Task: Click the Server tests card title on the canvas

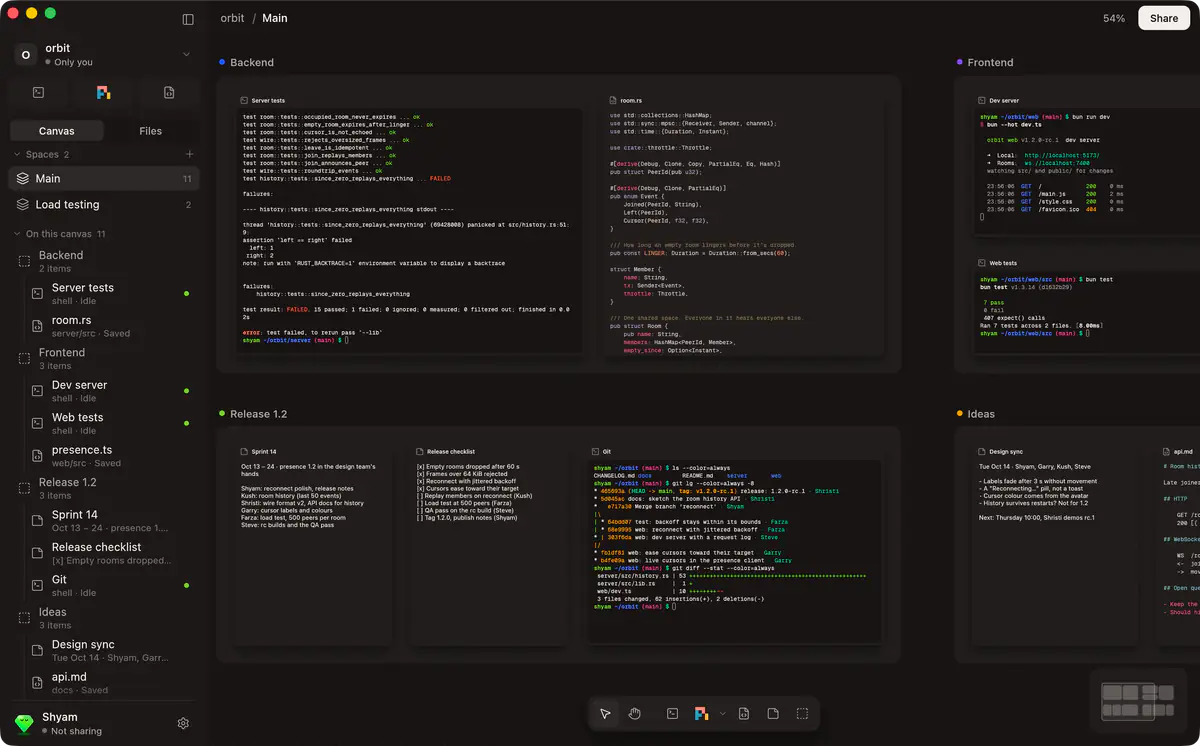Action: (268, 101)
